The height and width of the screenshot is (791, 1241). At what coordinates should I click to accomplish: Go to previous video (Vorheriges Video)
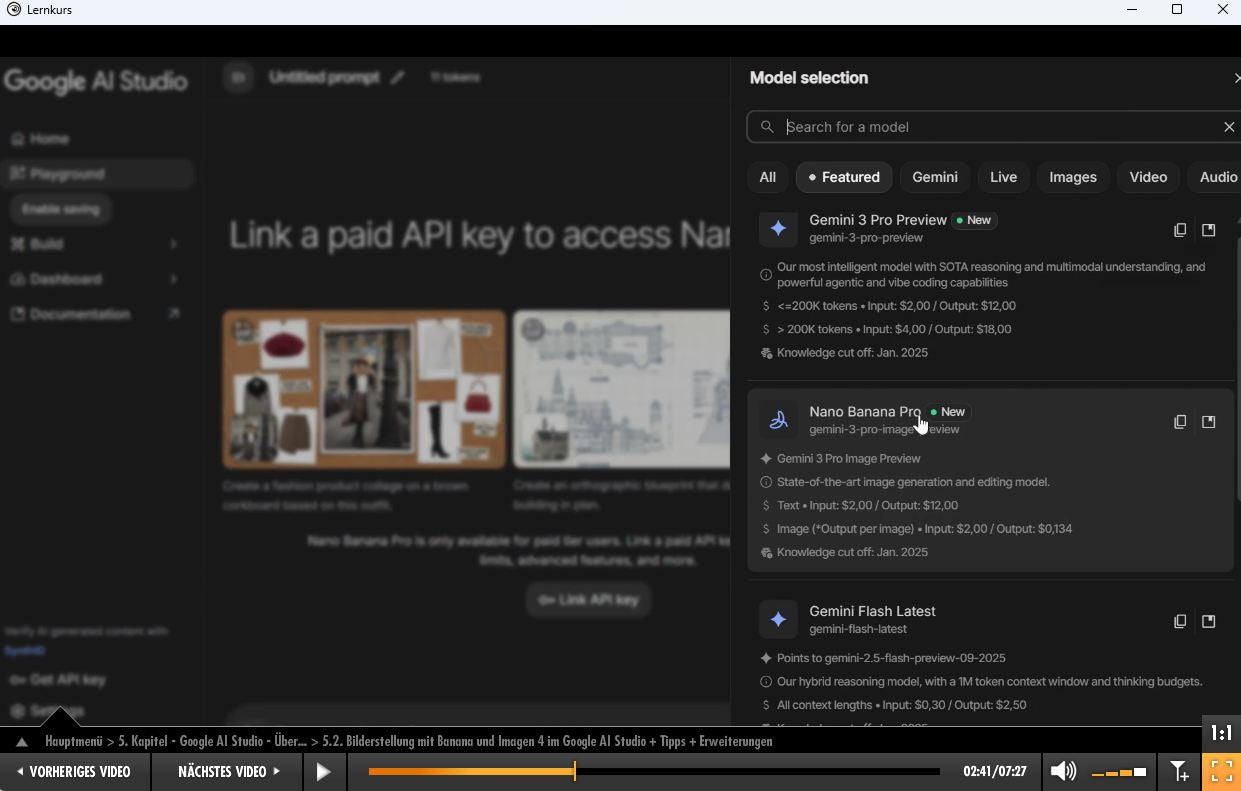pos(75,772)
